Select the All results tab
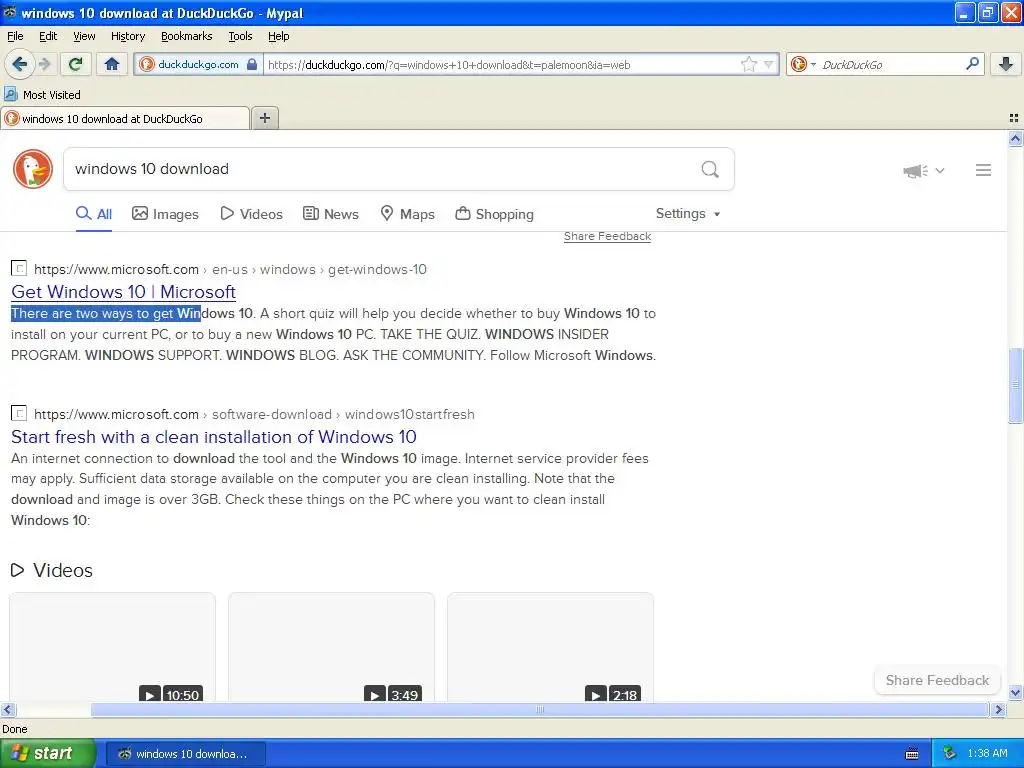1024x768 pixels. 93,214
